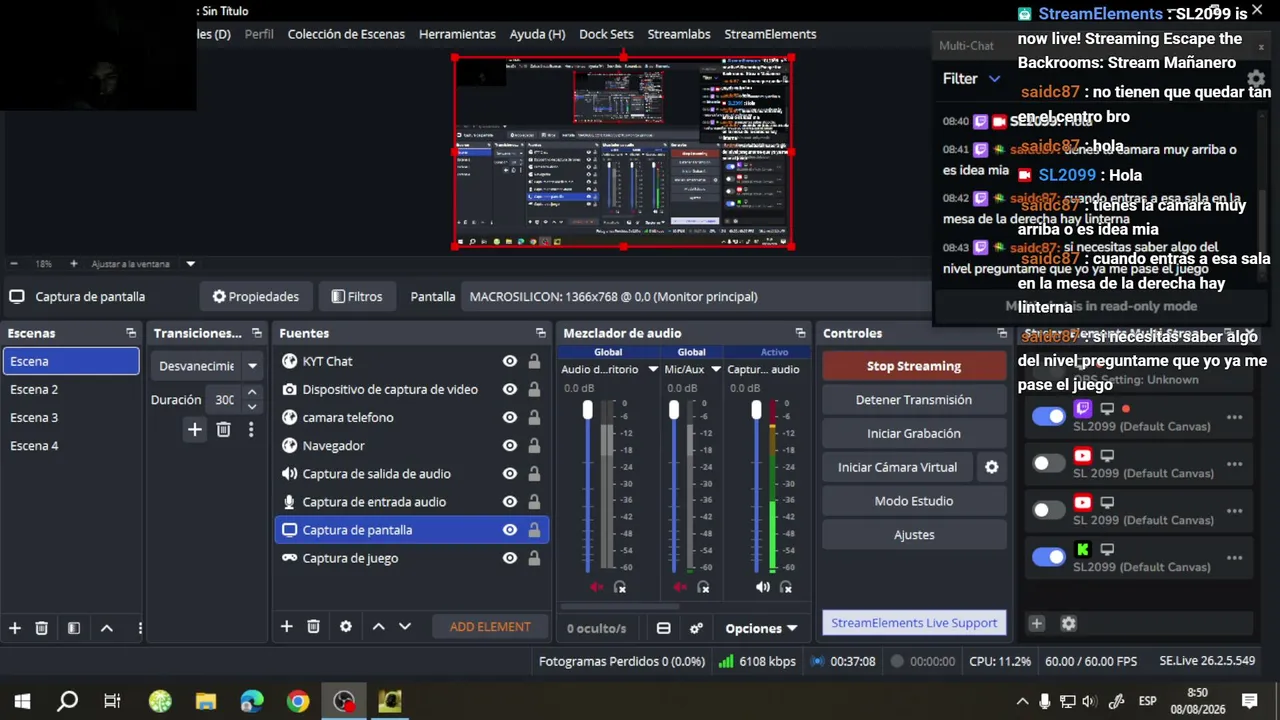Image resolution: width=1280 pixels, height=720 pixels.
Task: Click the ADD ELEMENT button
Action: click(490, 627)
